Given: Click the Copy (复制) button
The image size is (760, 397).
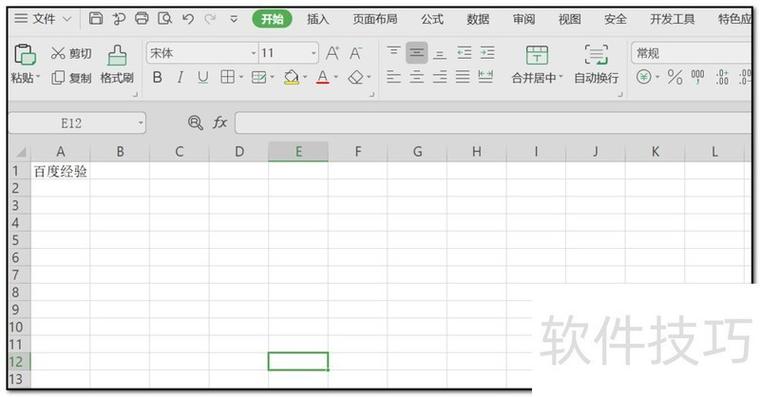Looking at the screenshot, I should tap(71, 78).
